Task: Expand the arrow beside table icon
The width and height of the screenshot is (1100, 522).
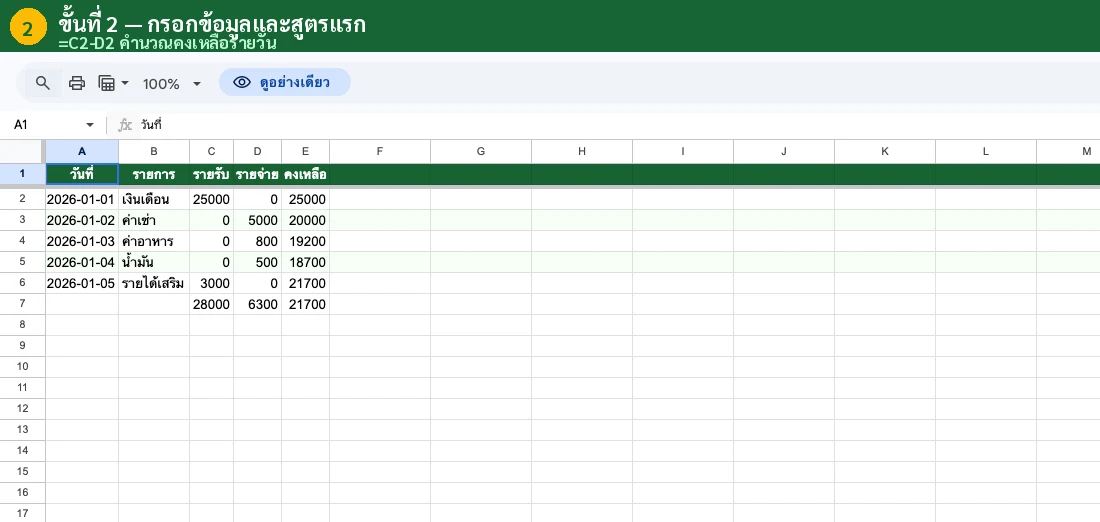Action: (x=126, y=83)
